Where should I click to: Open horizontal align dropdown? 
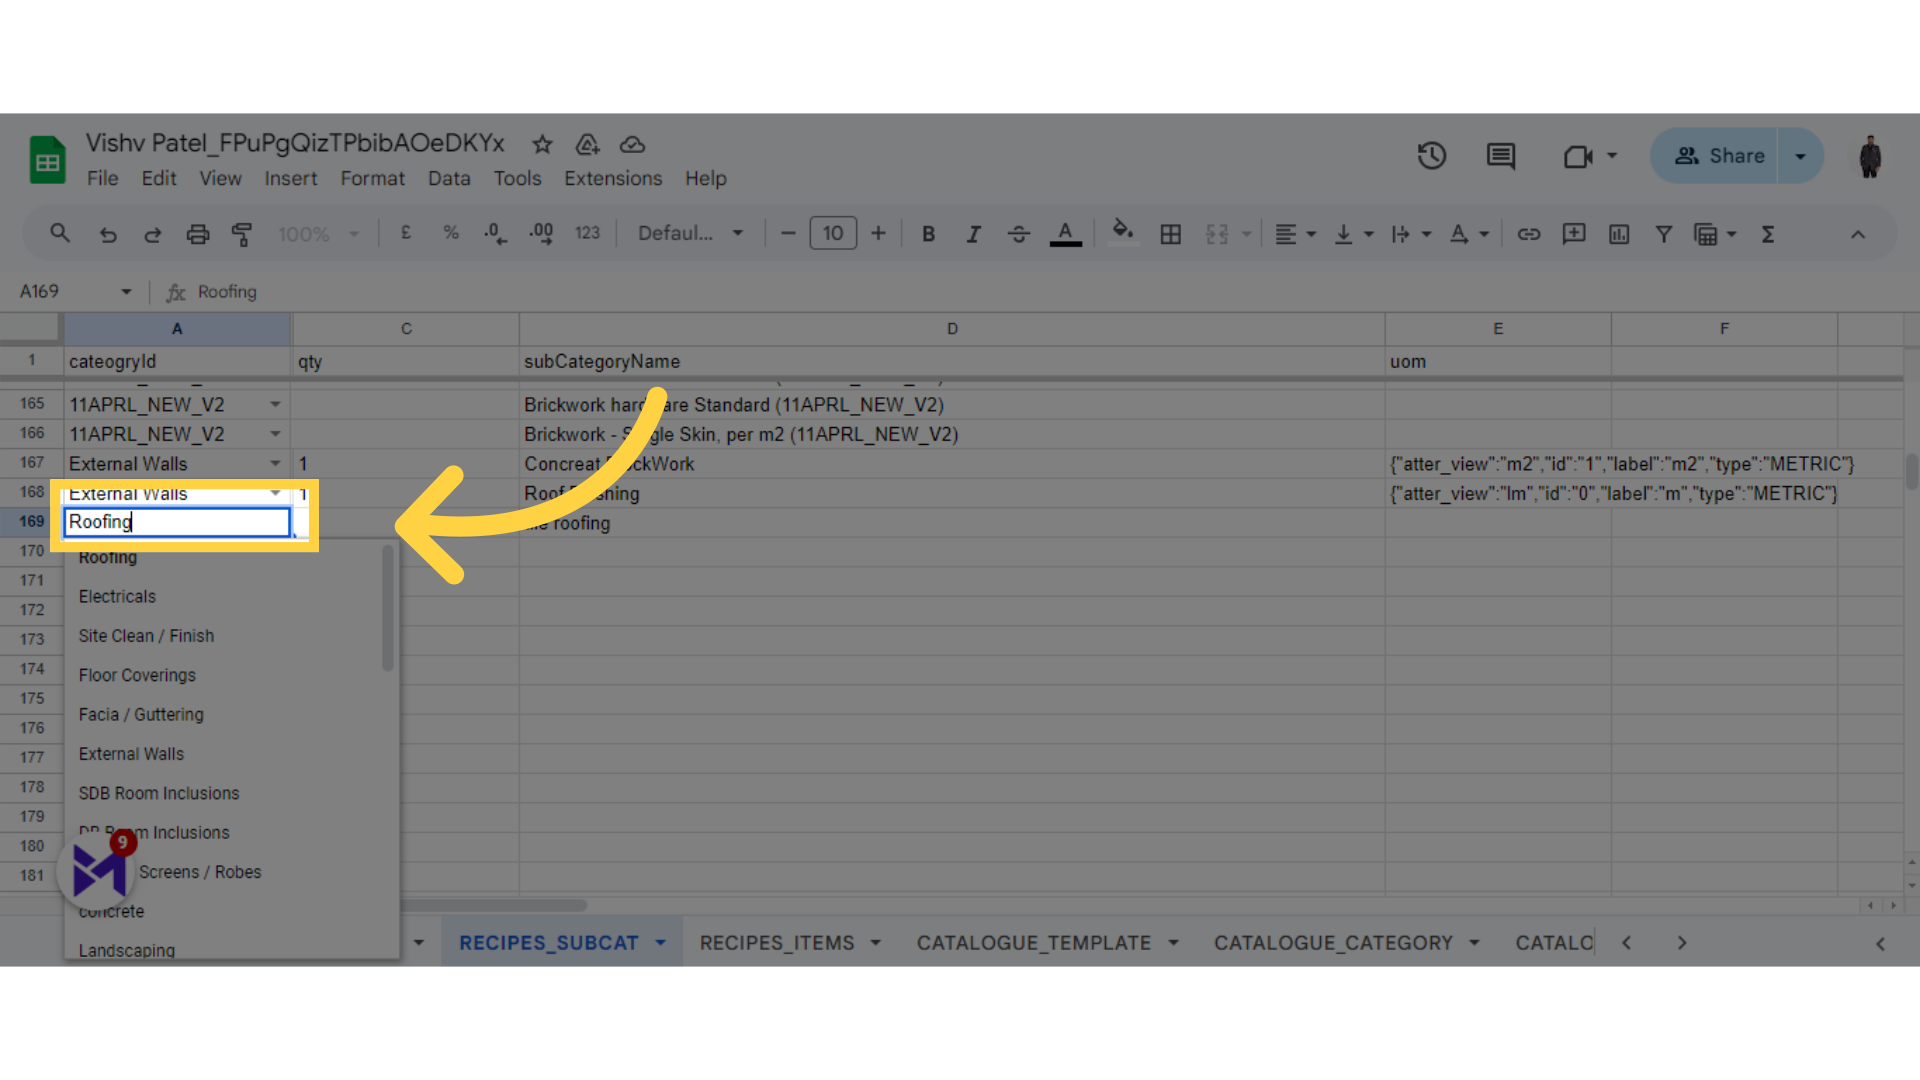(x=1295, y=234)
